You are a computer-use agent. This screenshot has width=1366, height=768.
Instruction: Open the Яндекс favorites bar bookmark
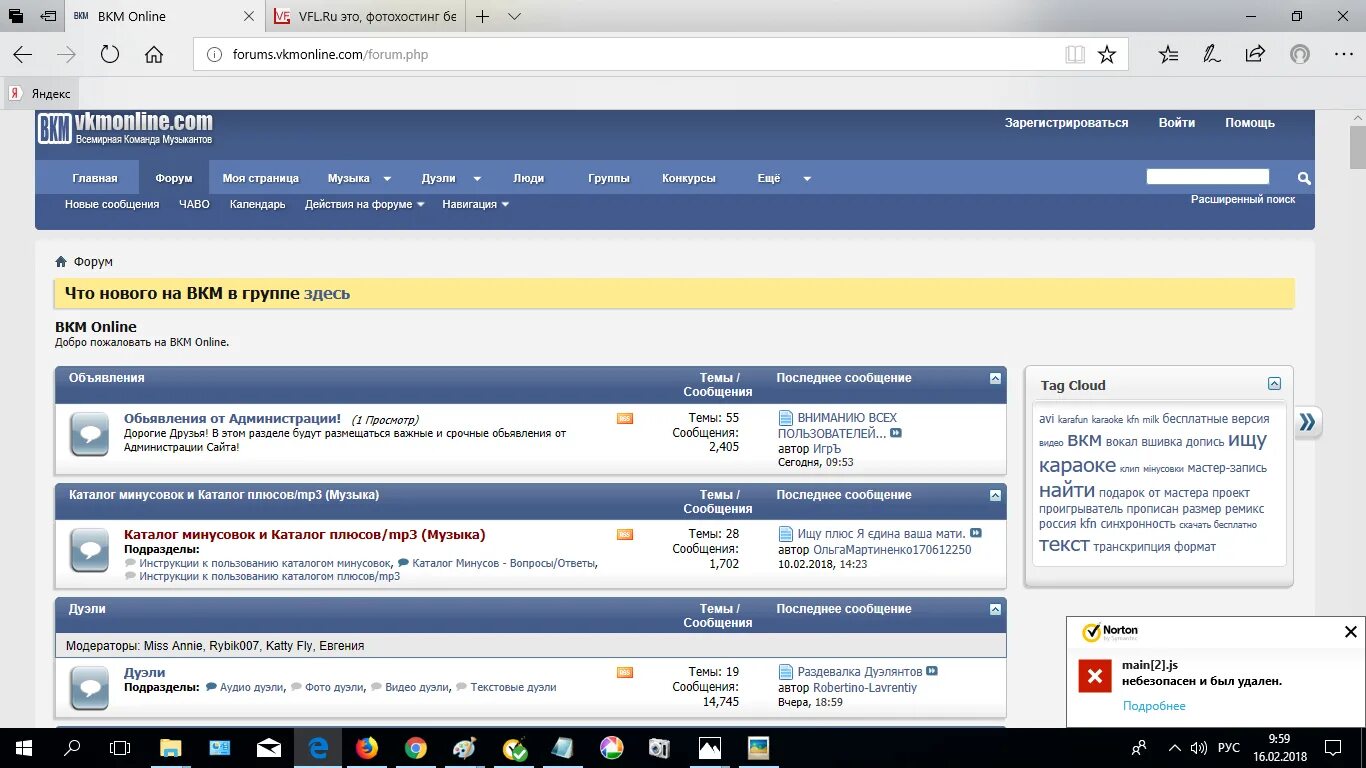tap(40, 93)
